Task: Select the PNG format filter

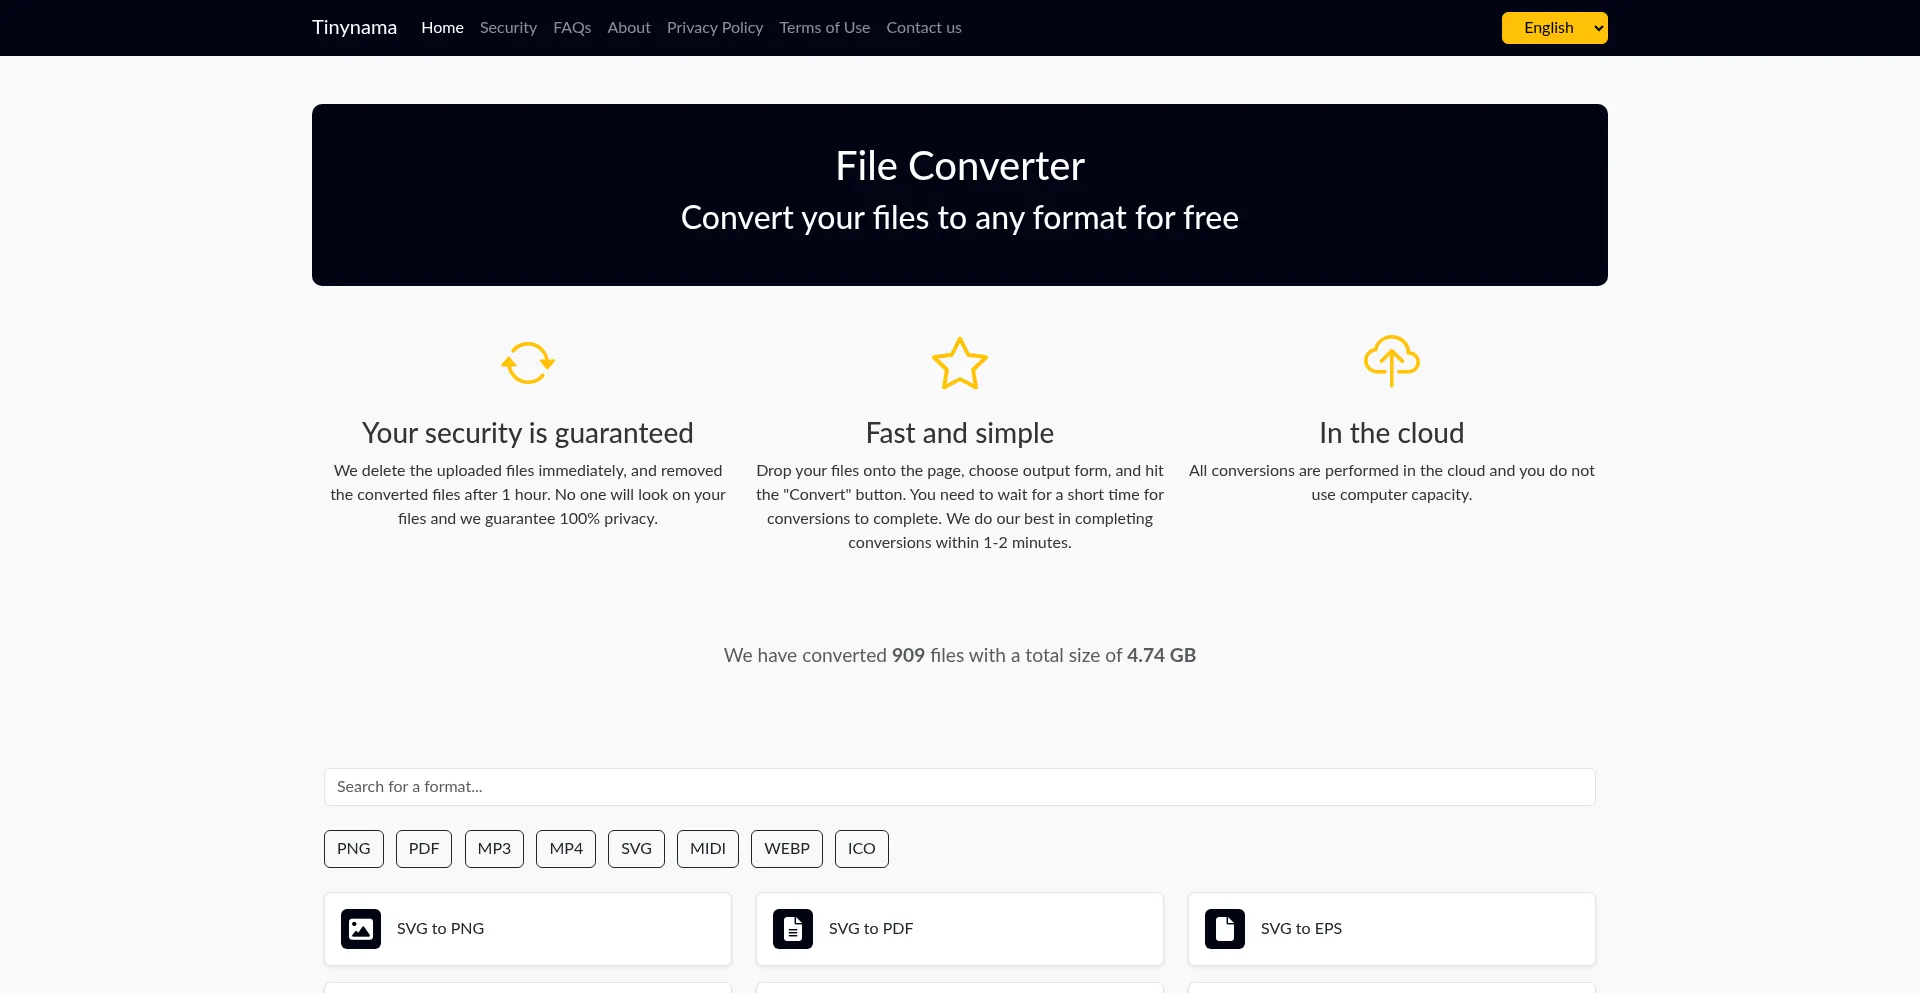Action: point(353,848)
